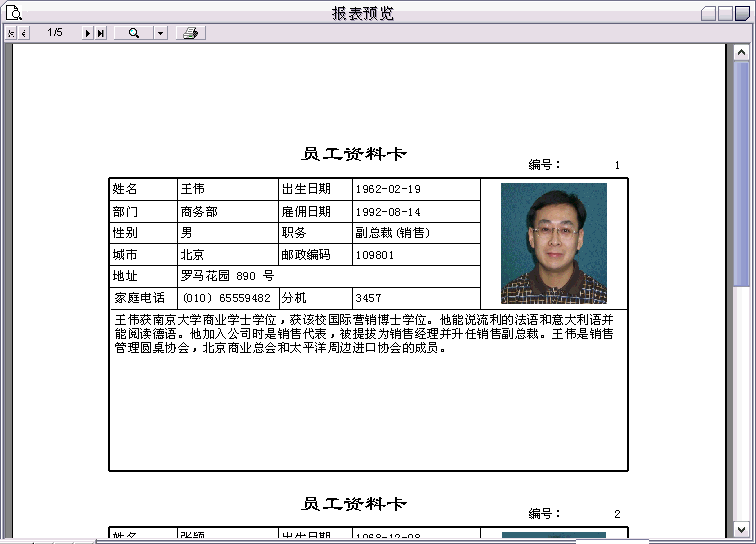Click the 地址 label
Image resolution: width=756 pixels, height=544 pixels.
(125, 276)
